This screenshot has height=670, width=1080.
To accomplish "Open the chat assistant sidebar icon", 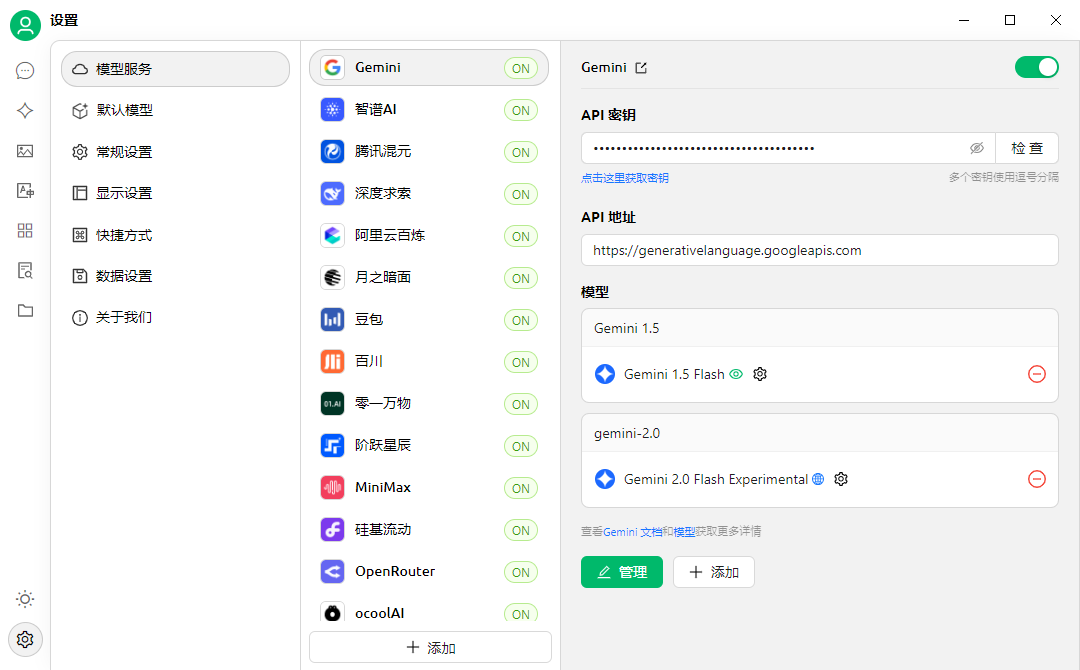I will (x=25, y=71).
